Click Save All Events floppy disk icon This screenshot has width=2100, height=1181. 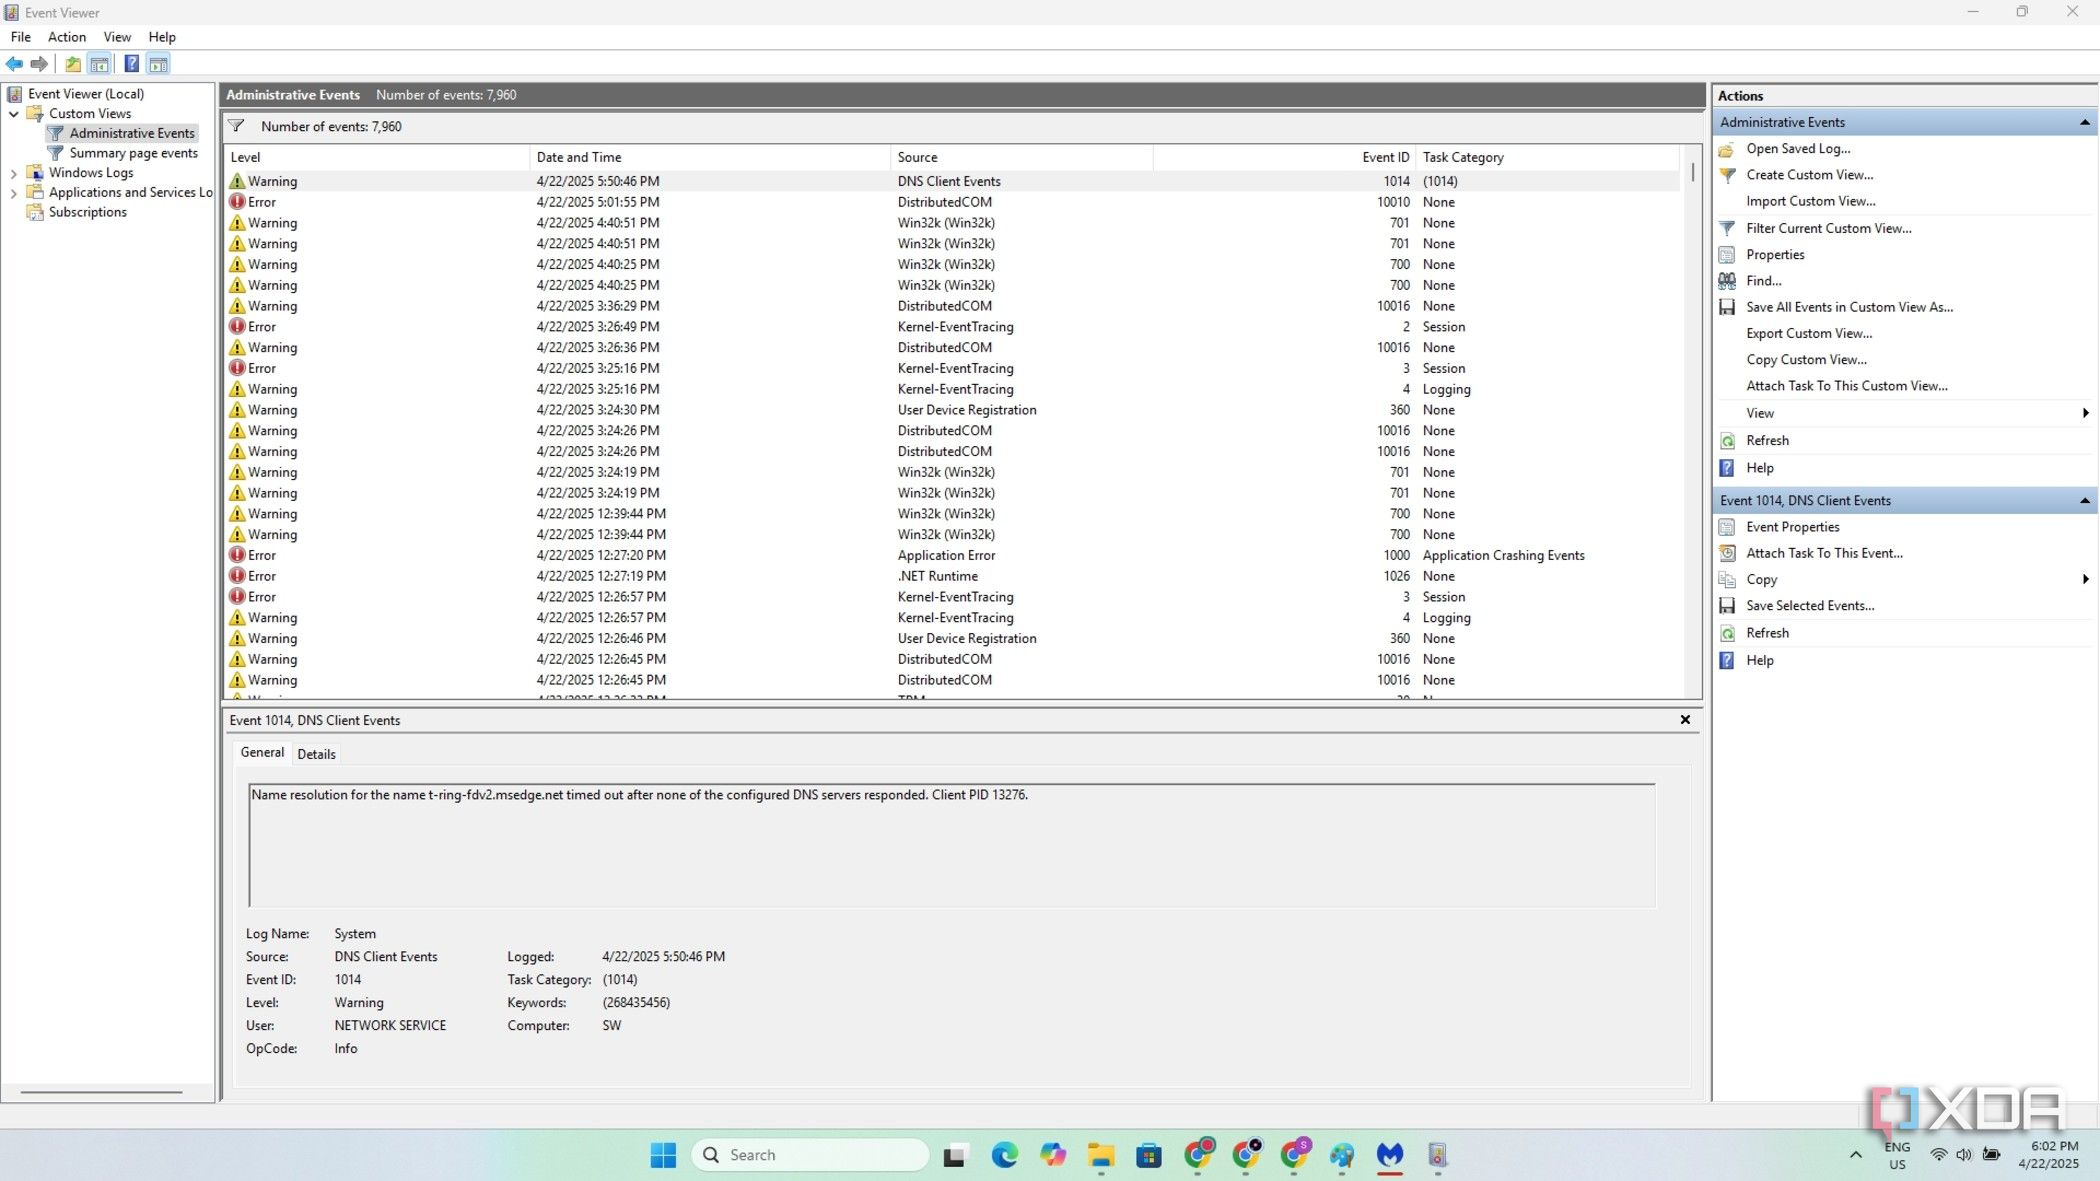(x=1727, y=307)
